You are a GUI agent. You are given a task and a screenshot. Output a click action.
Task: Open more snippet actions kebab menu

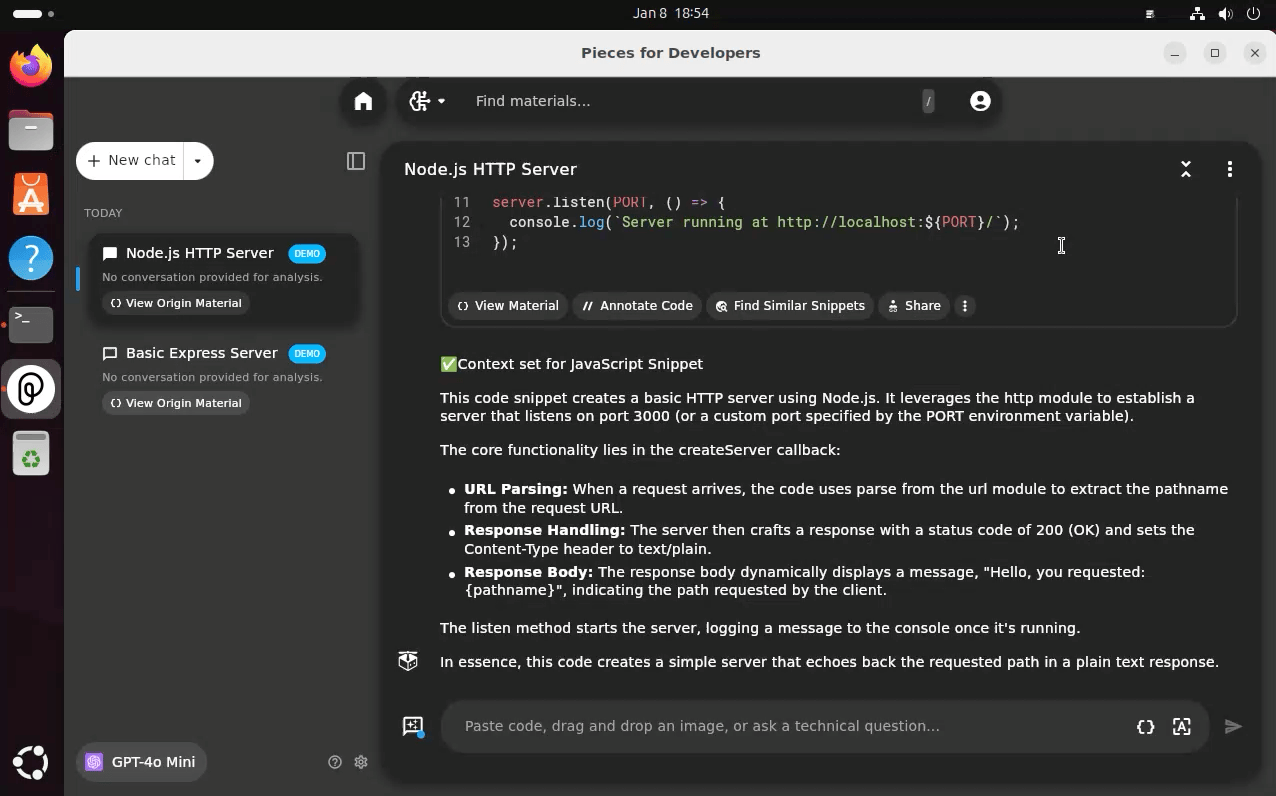965,306
